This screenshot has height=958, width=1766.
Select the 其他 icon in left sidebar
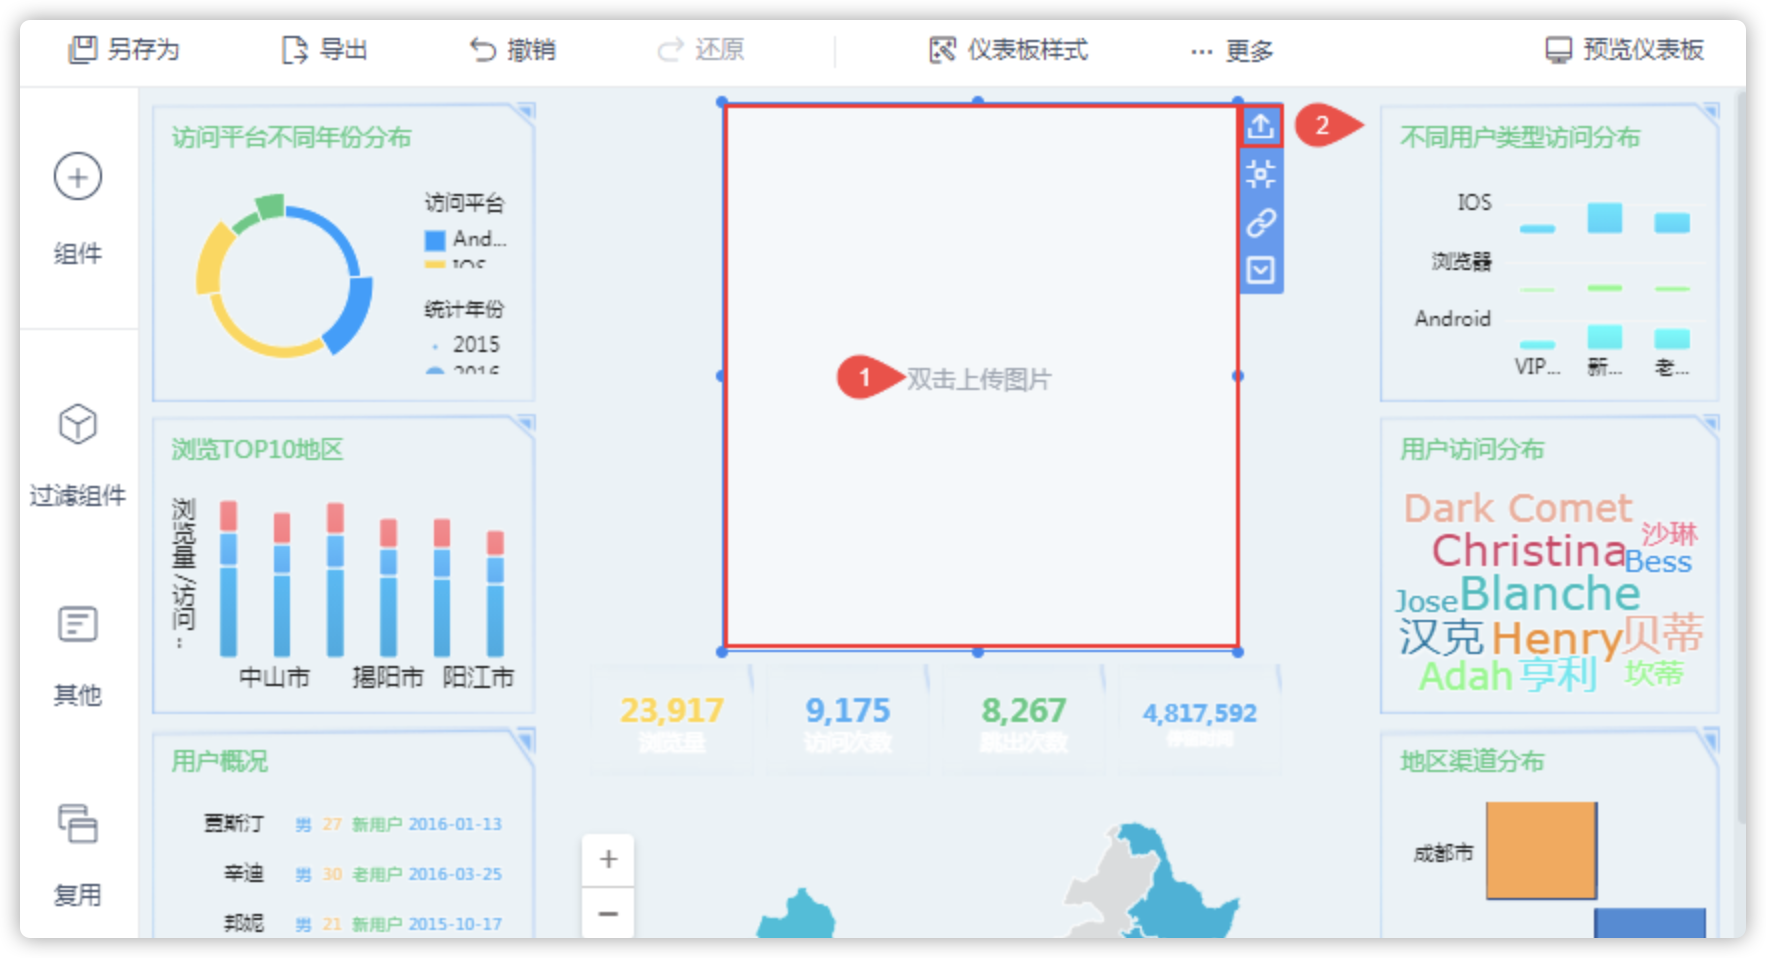78,625
